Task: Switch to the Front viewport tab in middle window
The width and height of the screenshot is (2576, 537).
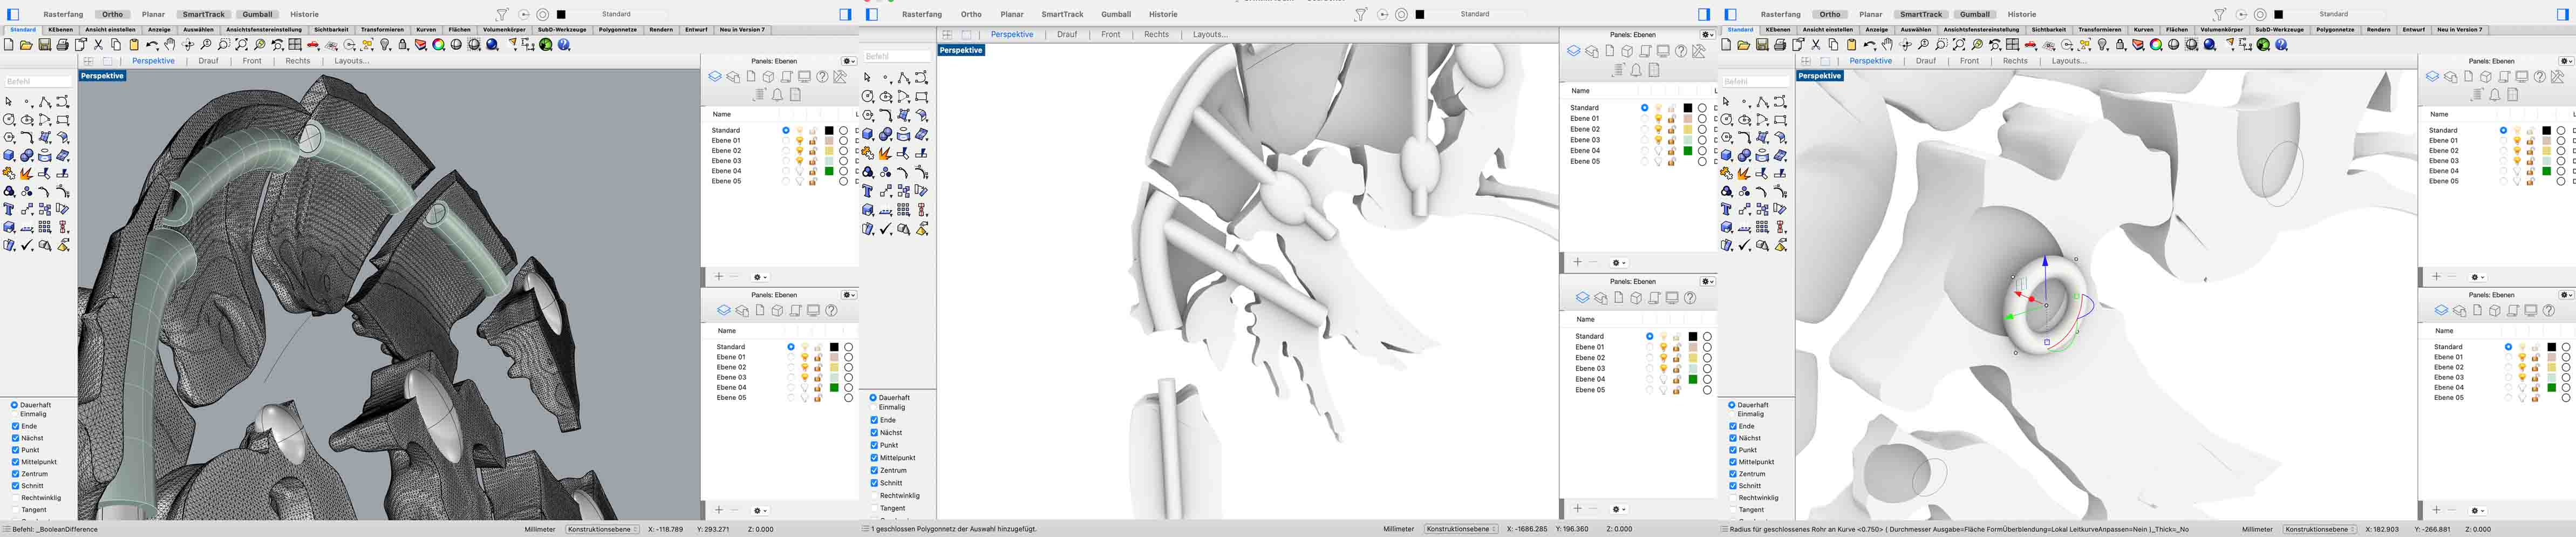Action: click(1110, 35)
